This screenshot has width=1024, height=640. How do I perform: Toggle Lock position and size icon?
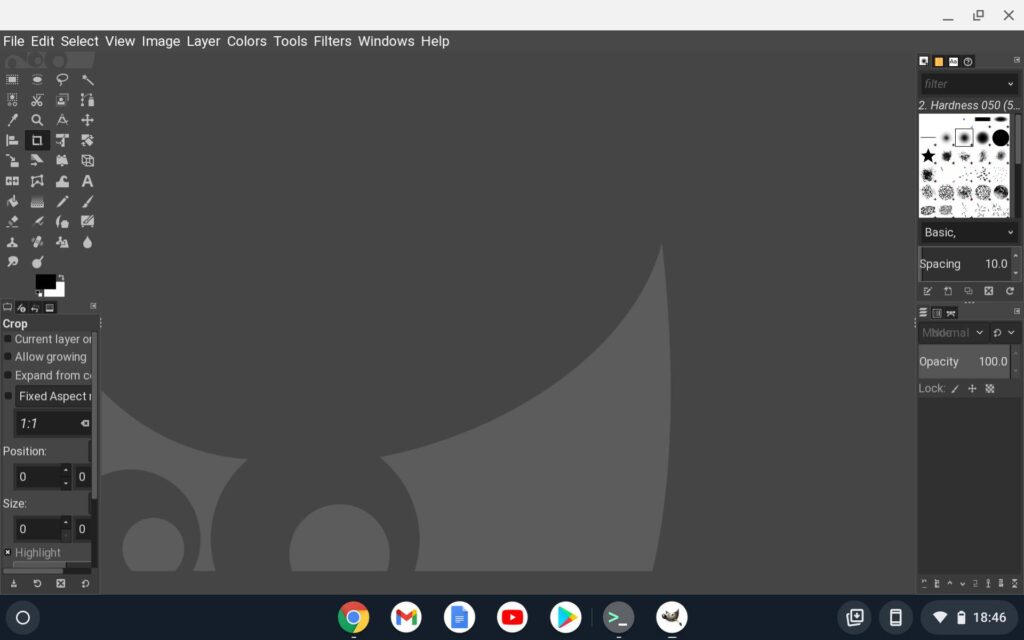click(x=972, y=389)
